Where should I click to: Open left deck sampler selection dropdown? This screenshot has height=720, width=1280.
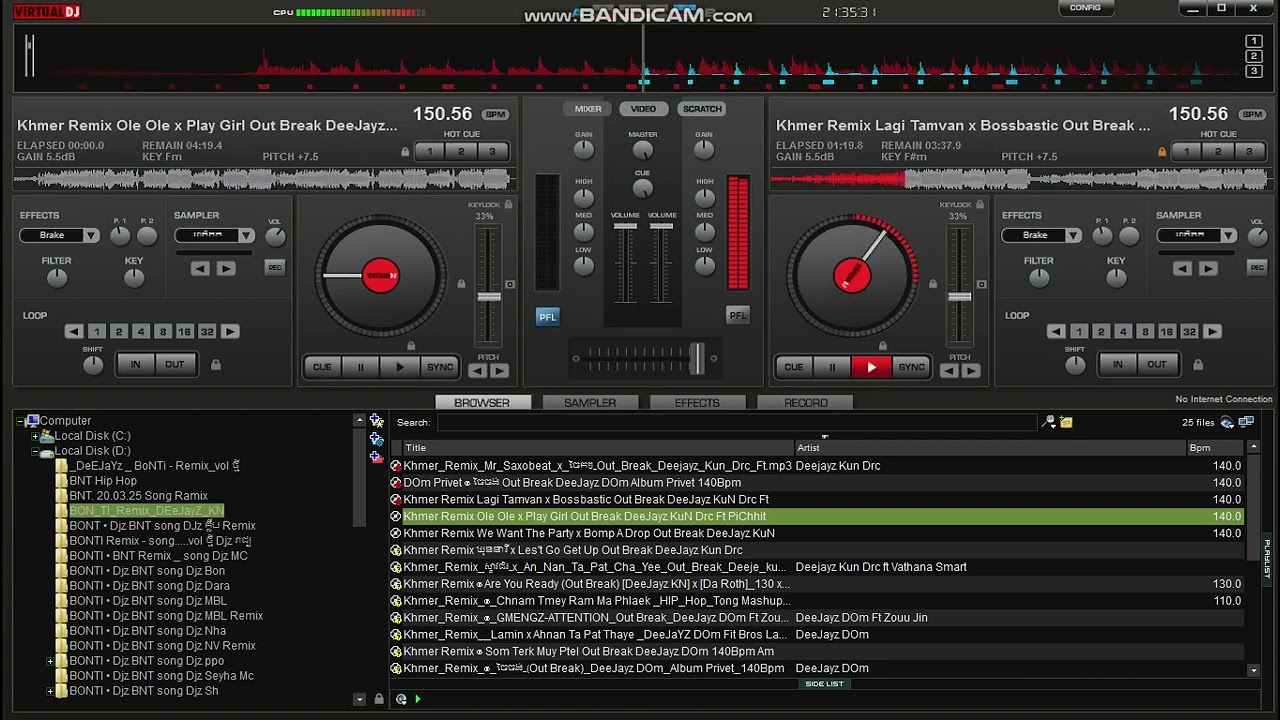click(246, 235)
